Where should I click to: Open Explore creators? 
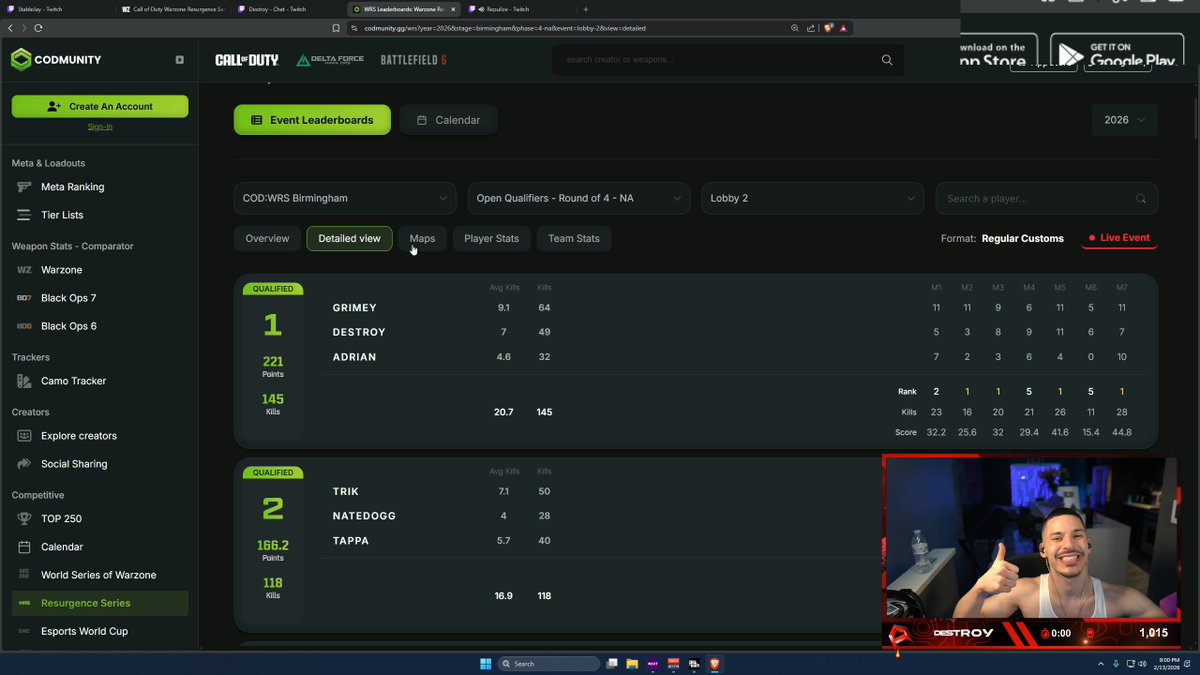click(78, 436)
